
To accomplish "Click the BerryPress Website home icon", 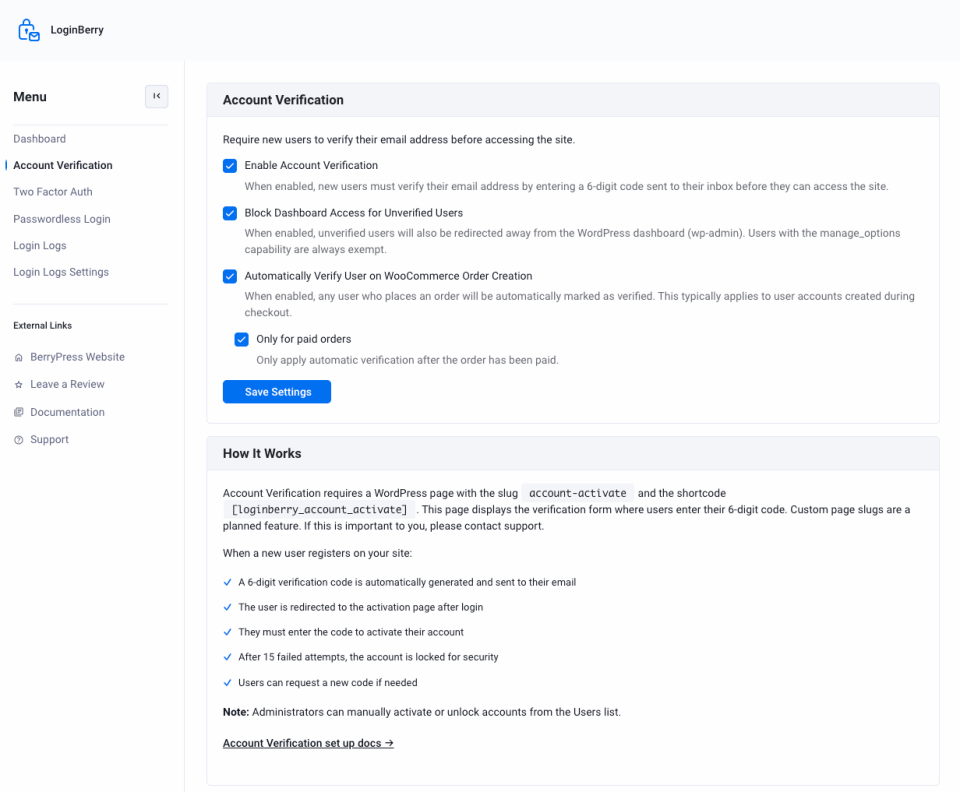I will [18, 357].
